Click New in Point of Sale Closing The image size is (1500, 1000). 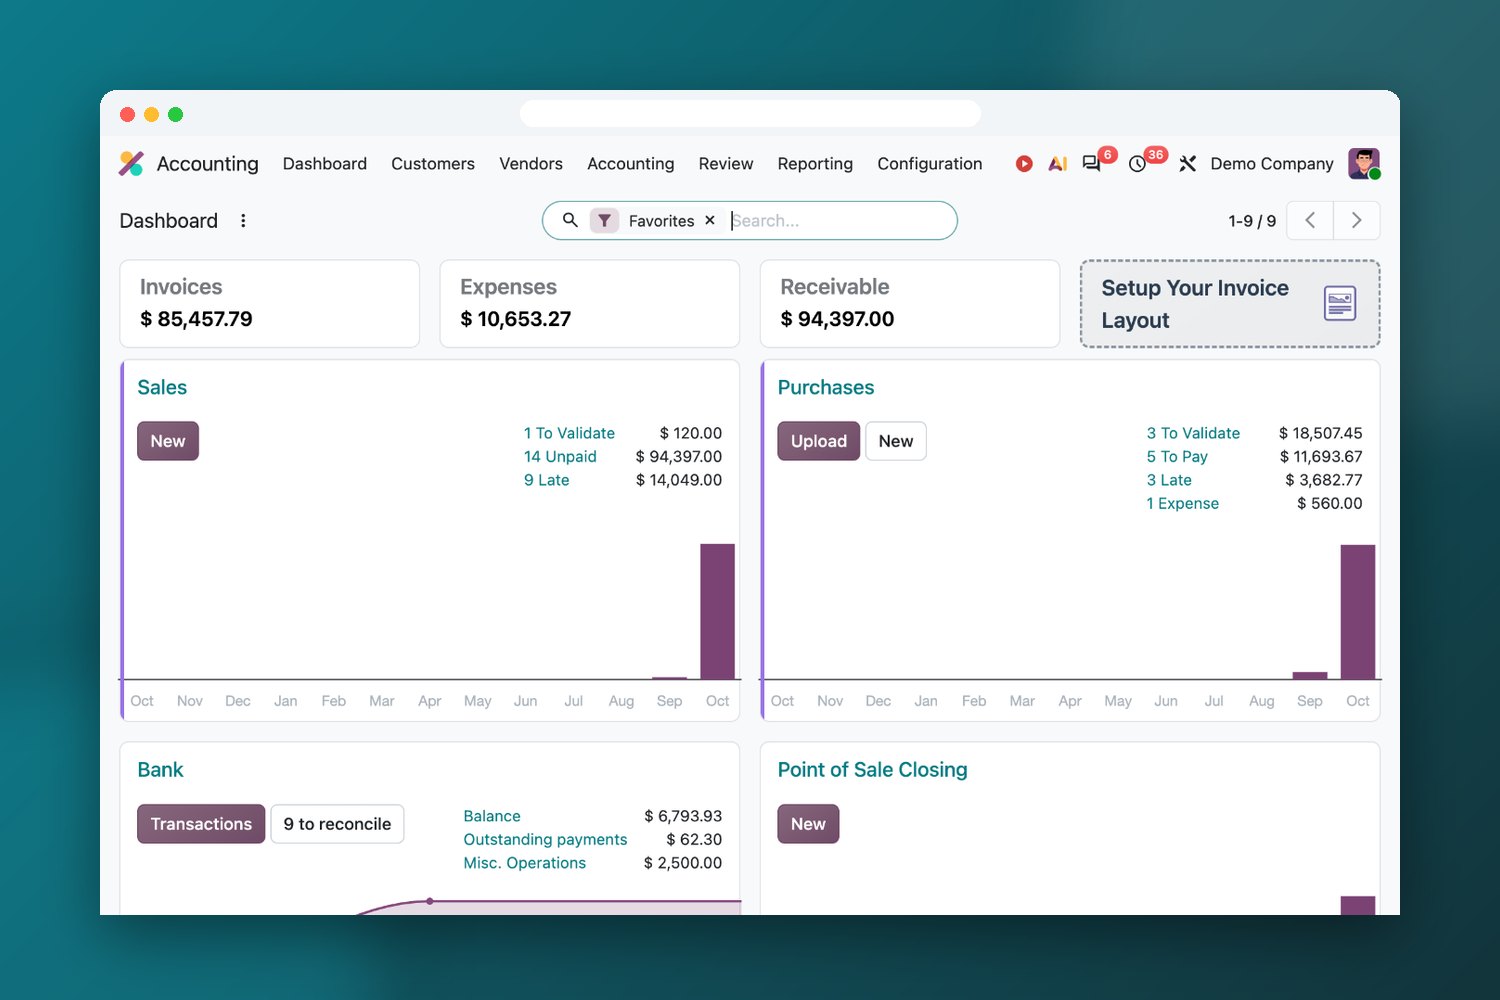(x=808, y=824)
